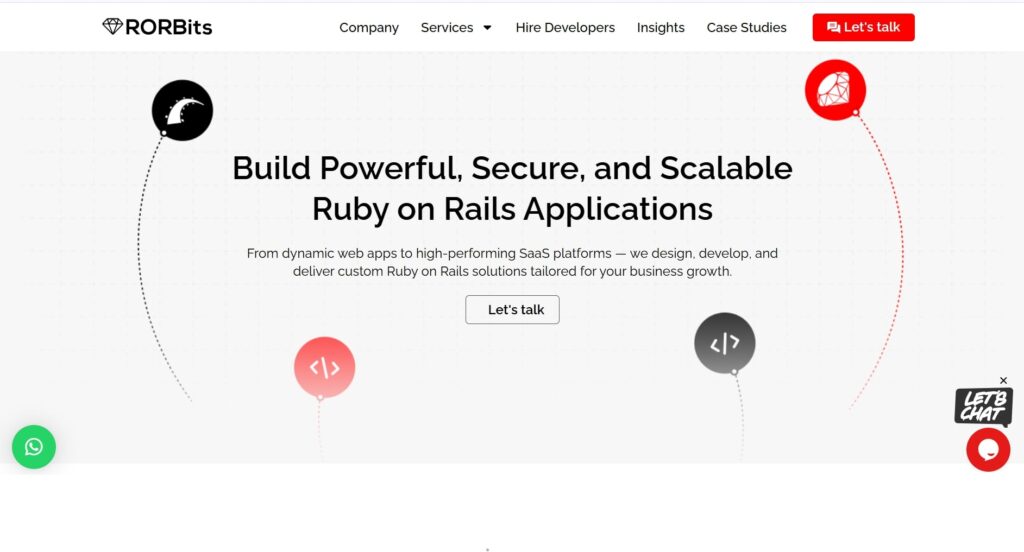Dismiss the Let's Chat popup with X

pyautogui.click(x=1004, y=381)
